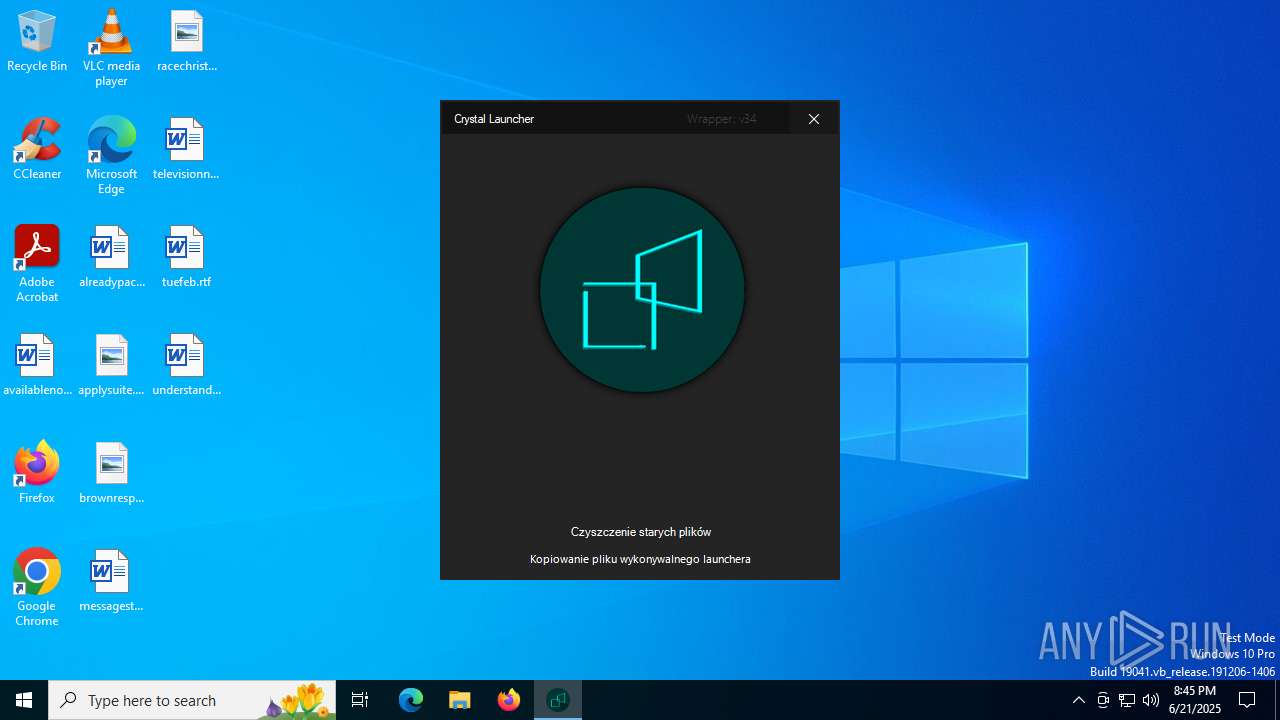
Task: Click the Crystal Launcher title text
Action: pyautogui.click(x=494, y=119)
